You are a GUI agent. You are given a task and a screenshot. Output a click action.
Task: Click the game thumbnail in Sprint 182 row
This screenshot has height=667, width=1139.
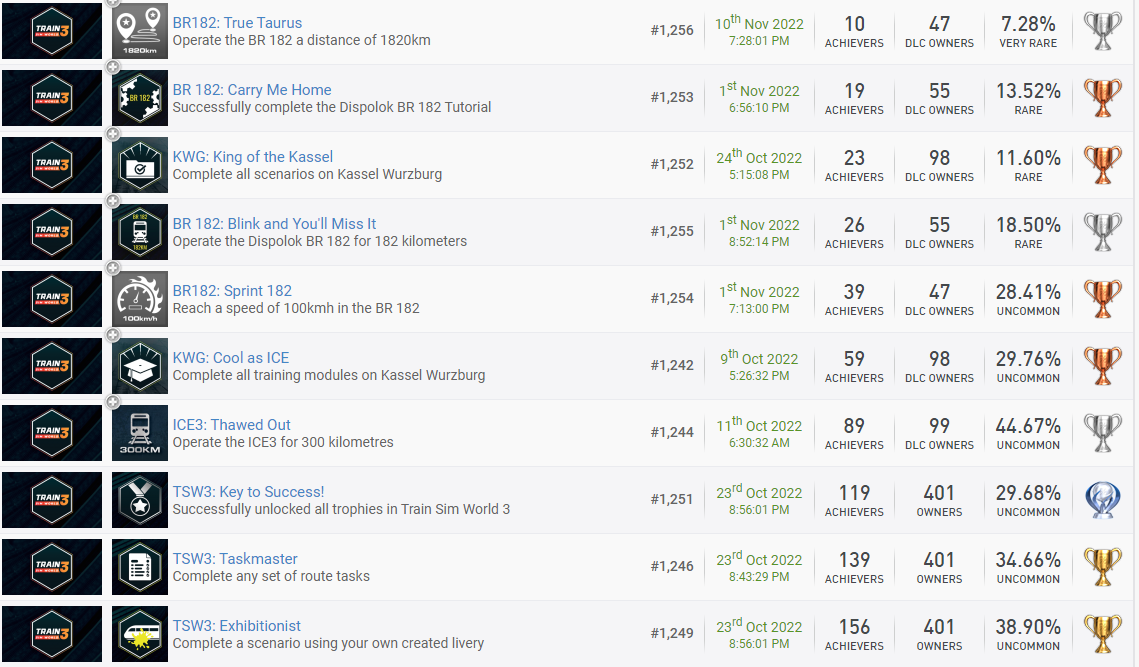[x=52, y=299]
